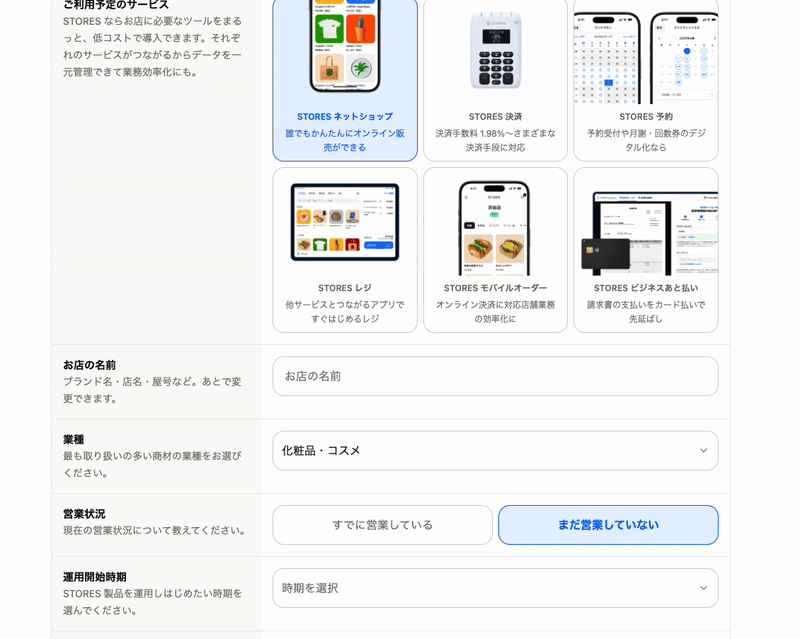Click the calendar phones image in STORES 予約
The width and height of the screenshot is (800, 639).
[646, 56]
